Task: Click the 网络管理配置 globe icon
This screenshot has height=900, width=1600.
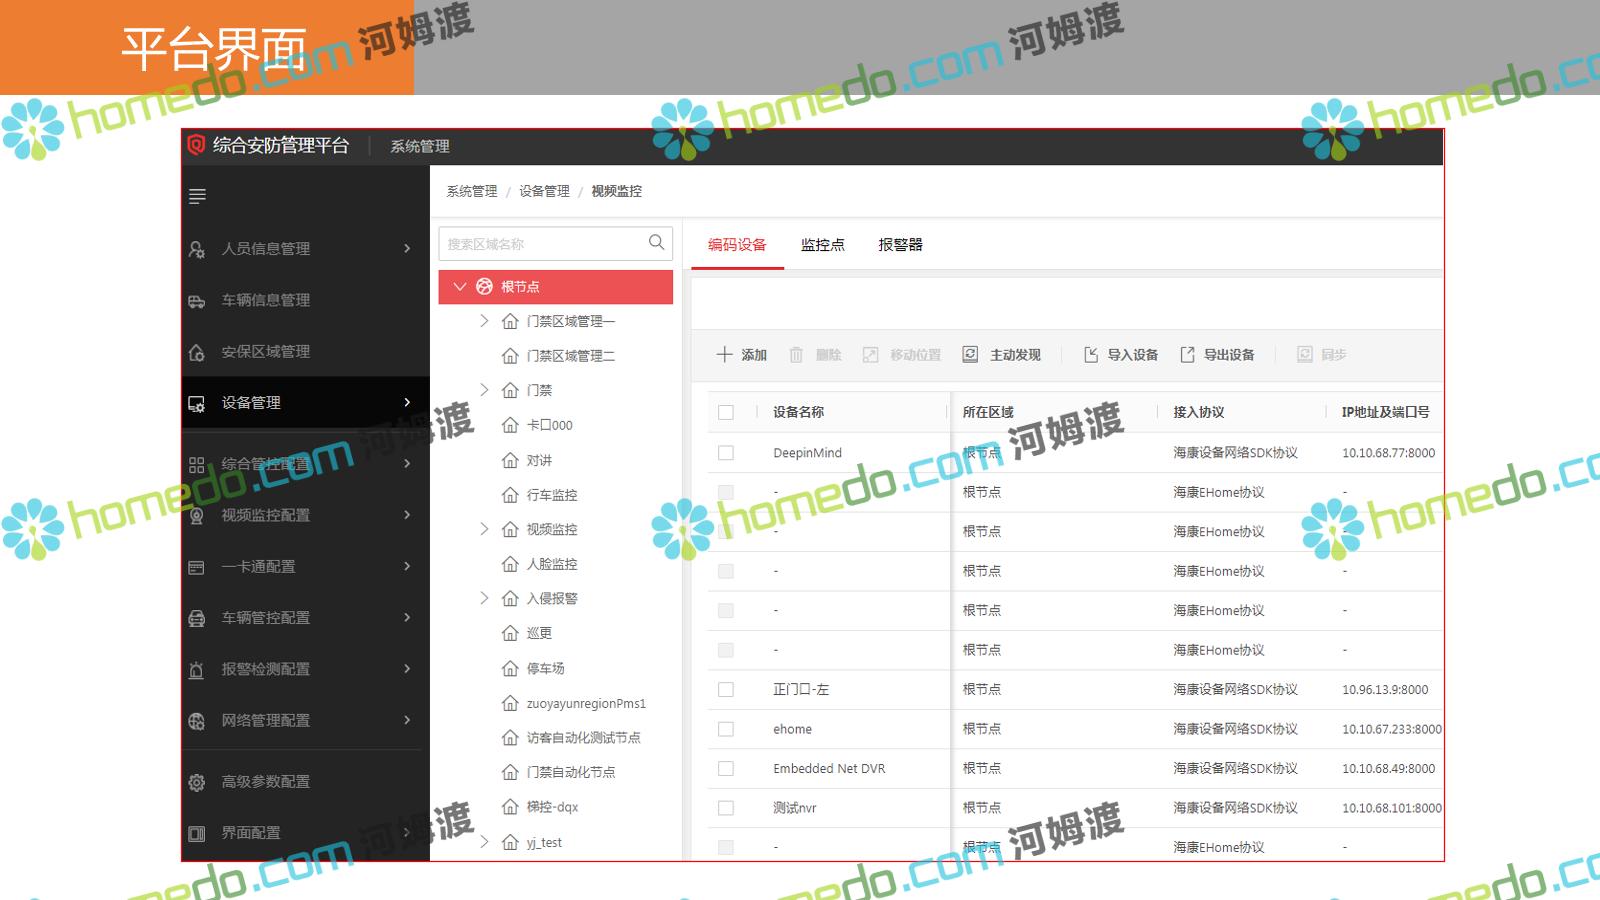Action: 197,721
